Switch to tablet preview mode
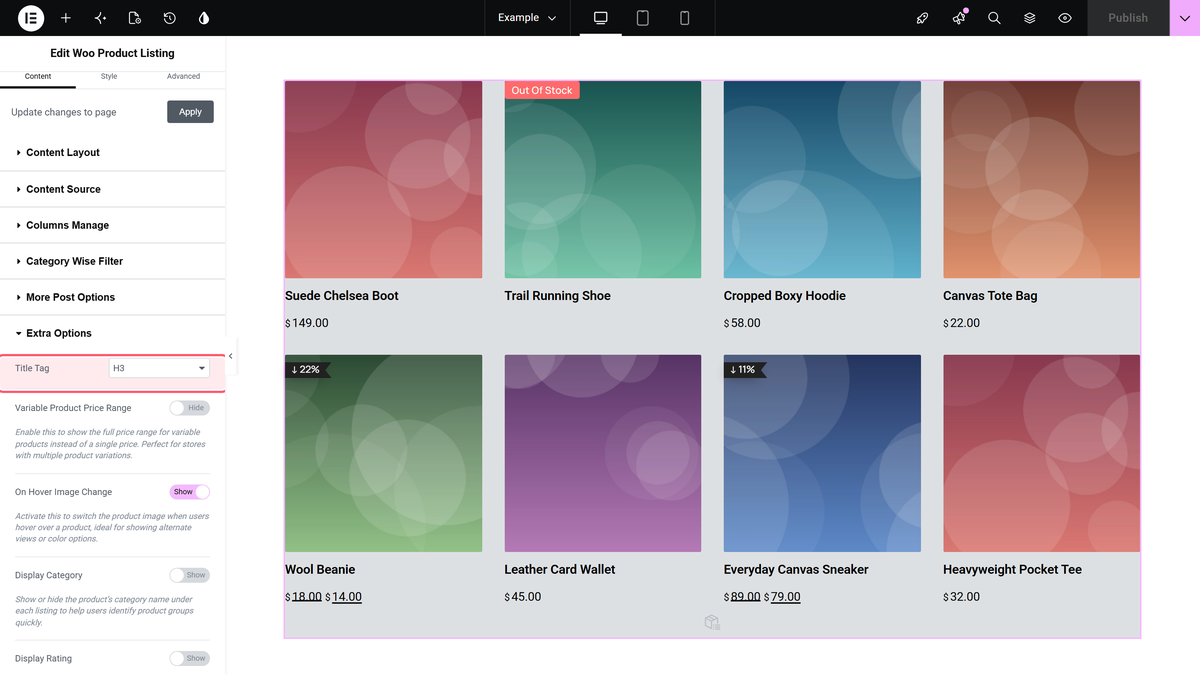Image resolution: width=1200 pixels, height=675 pixels. (643, 18)
